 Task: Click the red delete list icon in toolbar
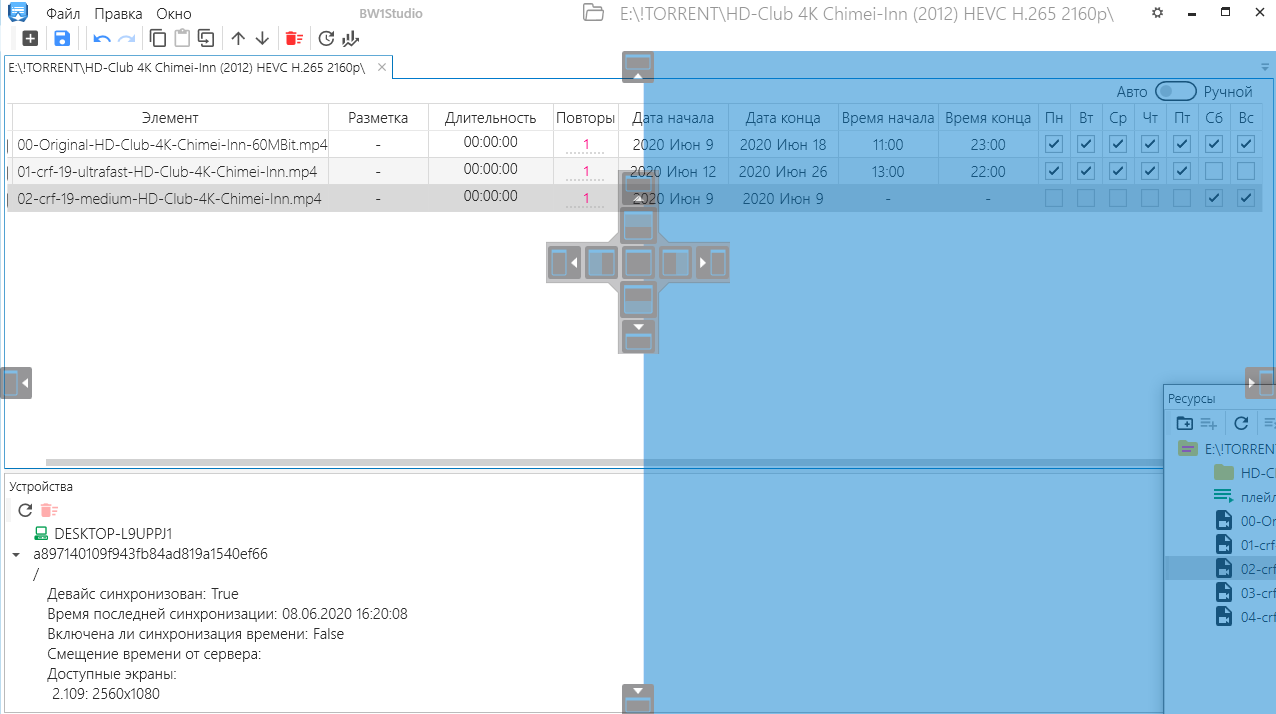pos(293,38)
